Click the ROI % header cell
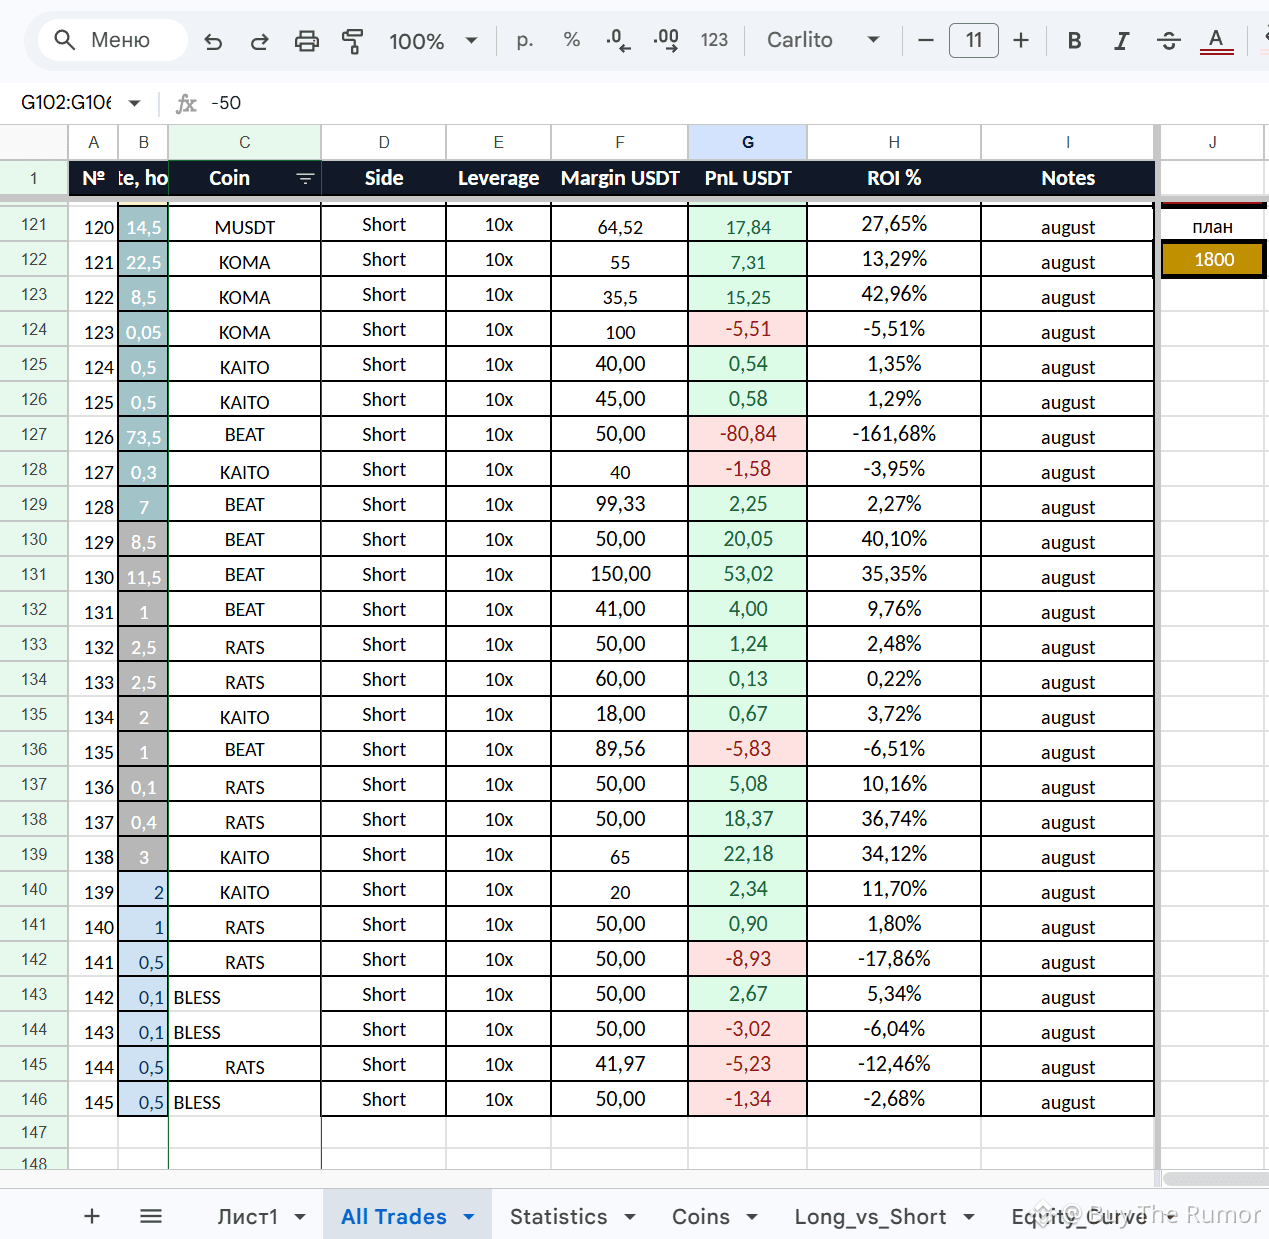Image resolution: width=1269 pixels, height=1239 pixels. (x=894, y=178)
